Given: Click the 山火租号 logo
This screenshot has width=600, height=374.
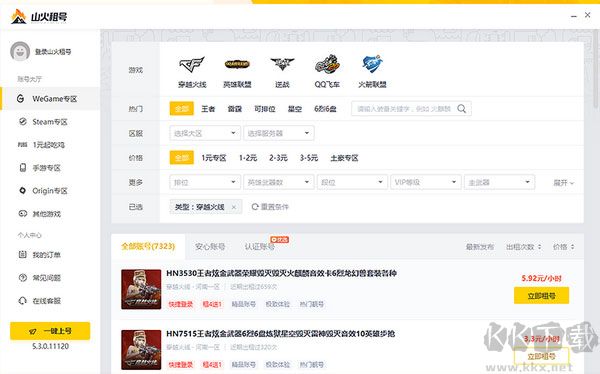Looking at the screenshot, I should click(39, 16).
